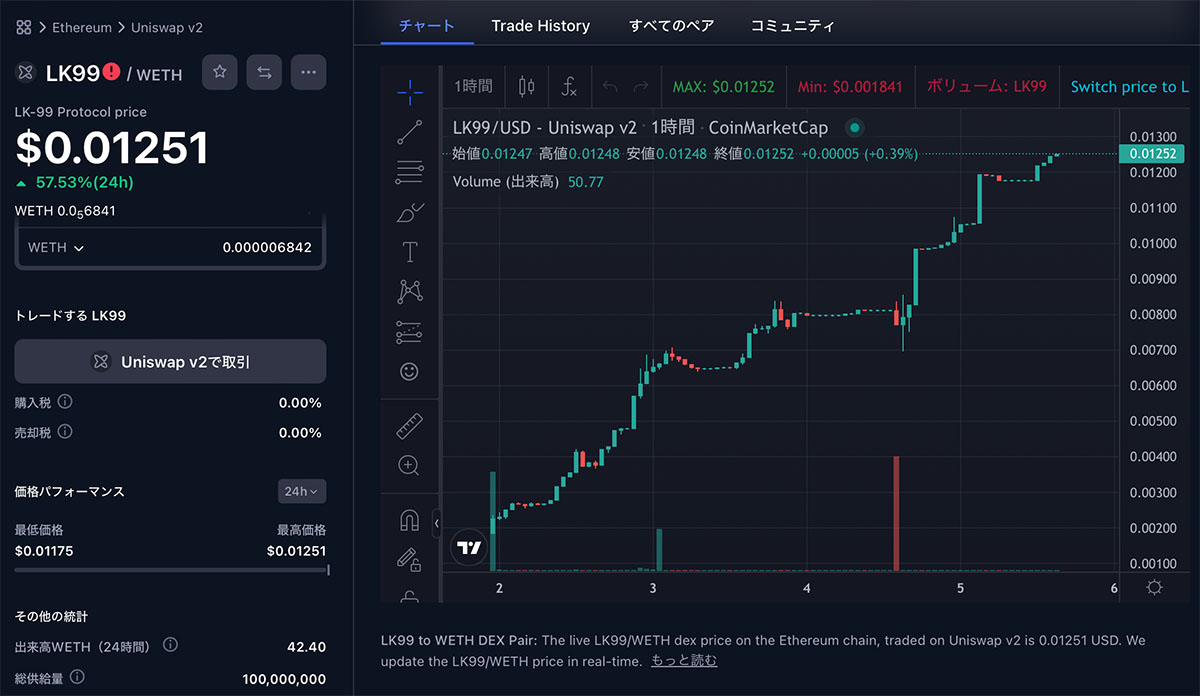
Task: Select the text annotation tool
Action: click(x=409, y=252)
